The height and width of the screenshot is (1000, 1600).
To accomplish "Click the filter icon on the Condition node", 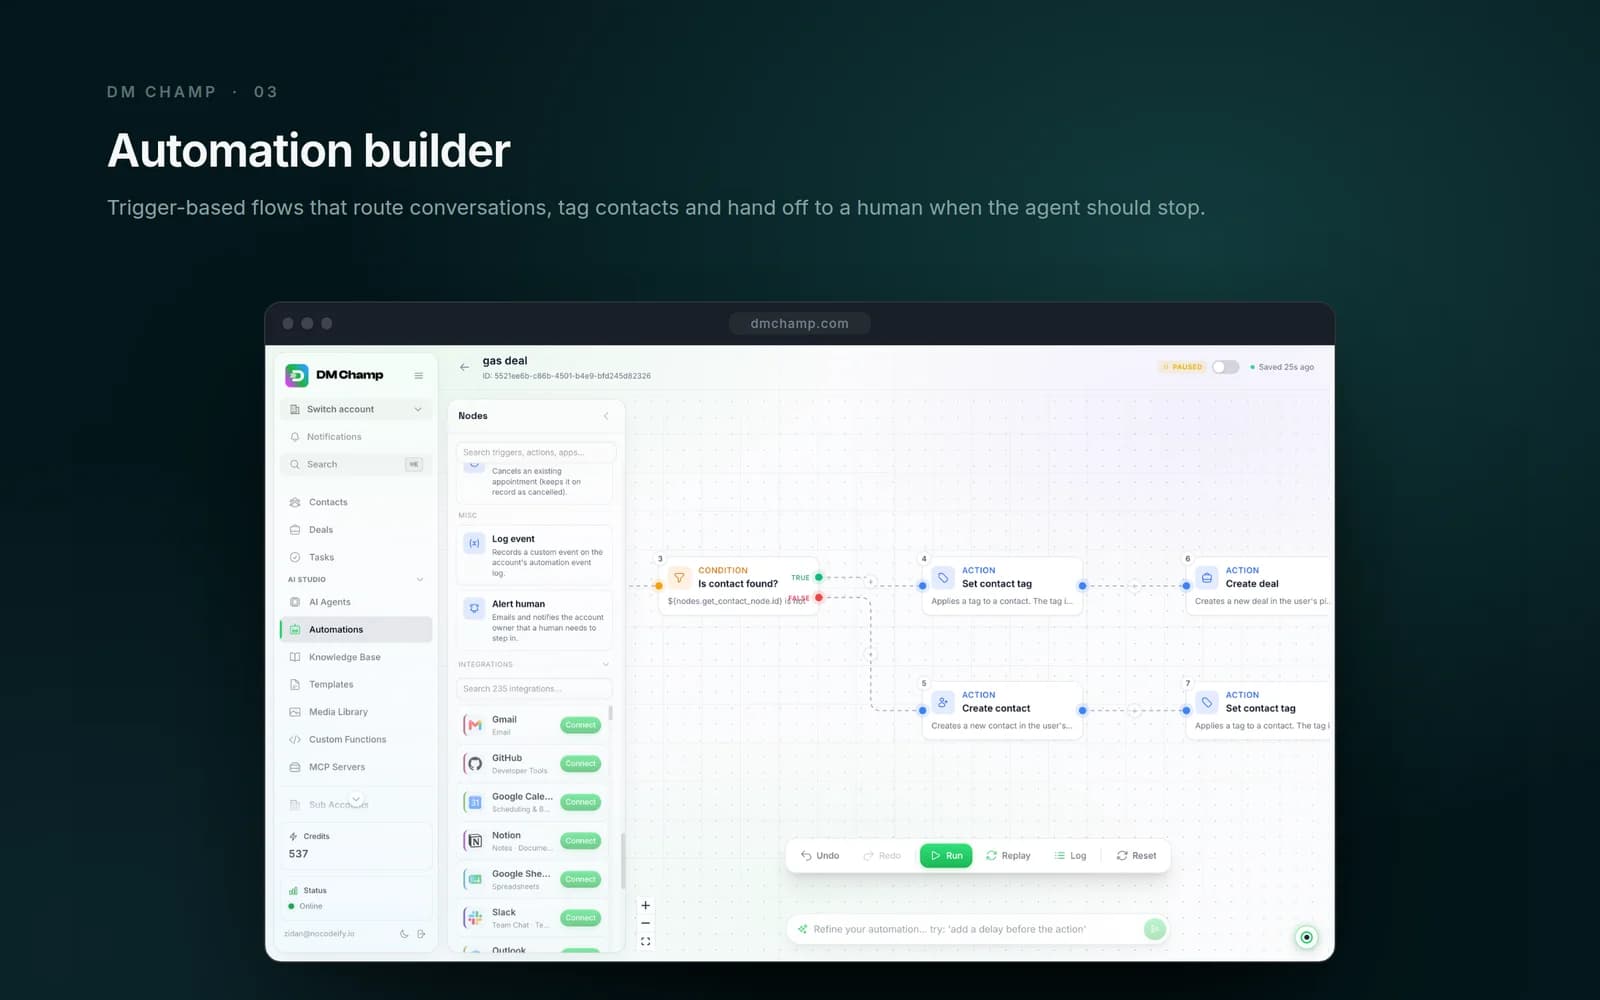I will coord(679,577).
